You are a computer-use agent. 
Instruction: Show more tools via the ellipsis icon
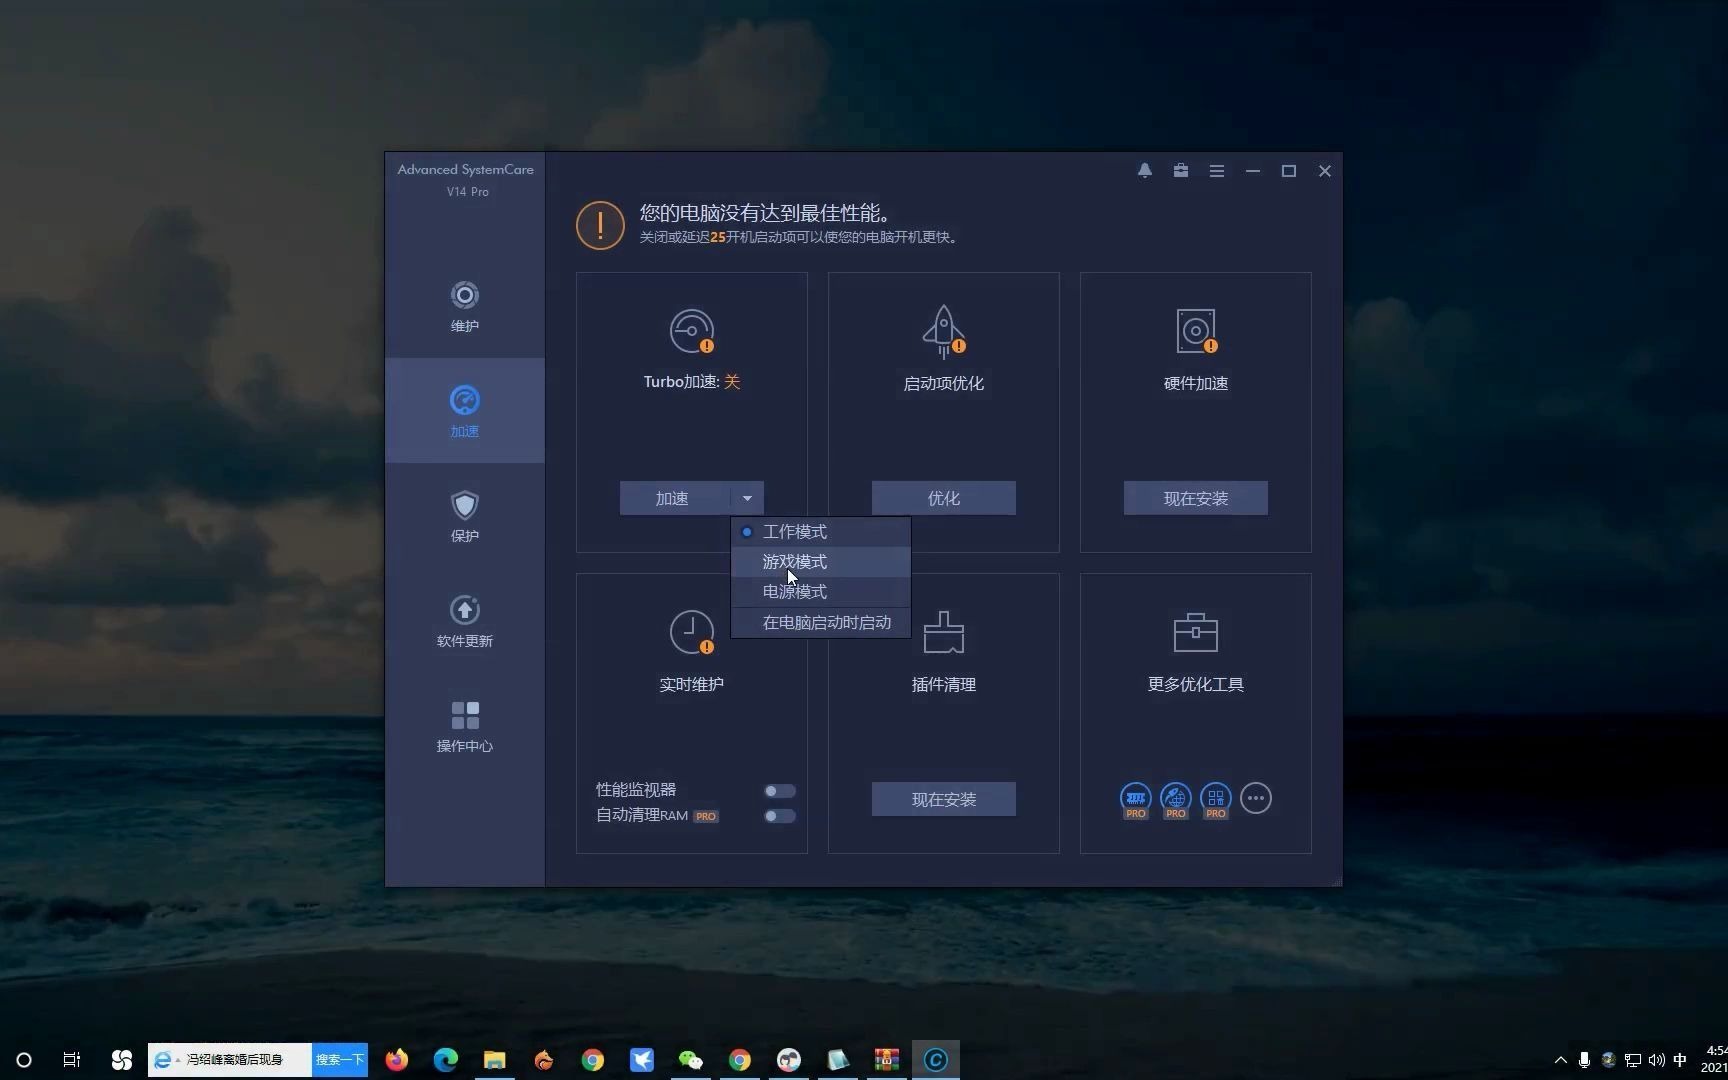tap(1256, 798)
